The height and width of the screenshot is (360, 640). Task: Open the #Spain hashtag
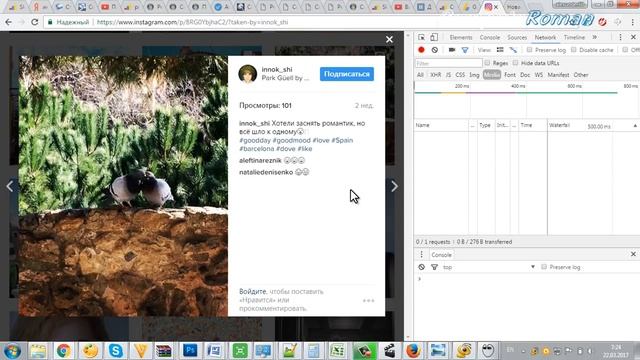pyautogui.click(x=342, y=140)
